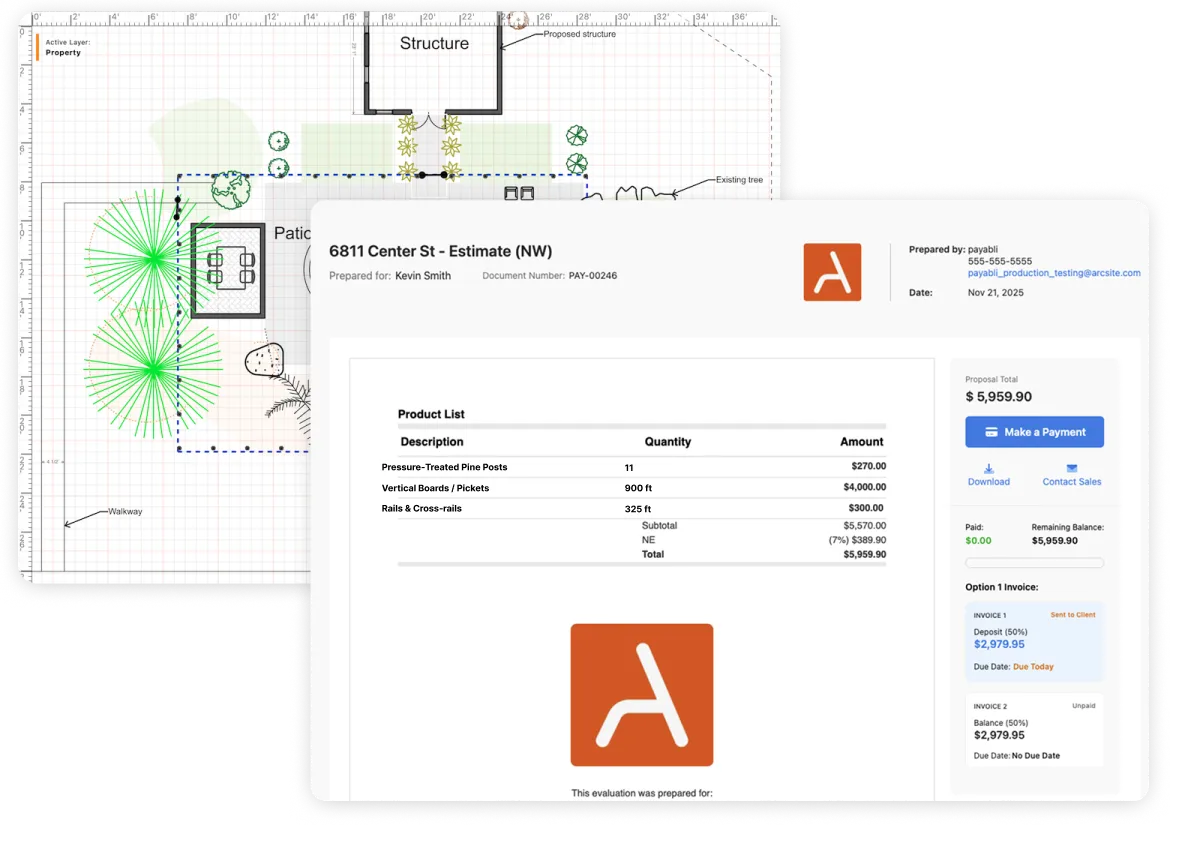The height and width of the screenshot is (841, 1194).
Task: Click the Vertical Boards / Pickets row
Action: coord(634,488)
